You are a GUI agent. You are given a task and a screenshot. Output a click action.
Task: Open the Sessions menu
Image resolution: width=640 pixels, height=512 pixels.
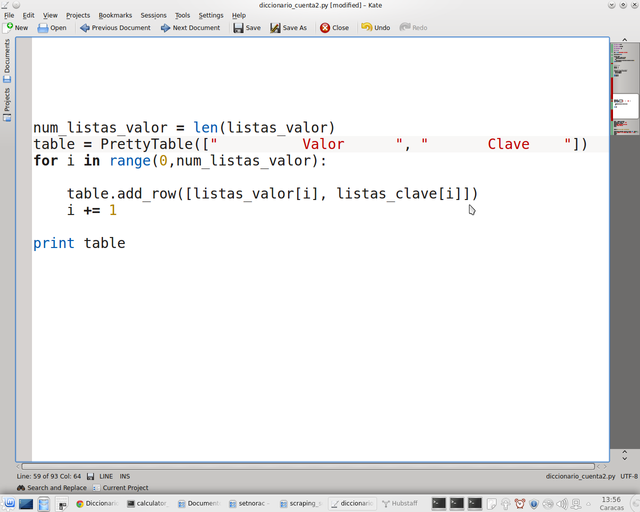point(153,16)
